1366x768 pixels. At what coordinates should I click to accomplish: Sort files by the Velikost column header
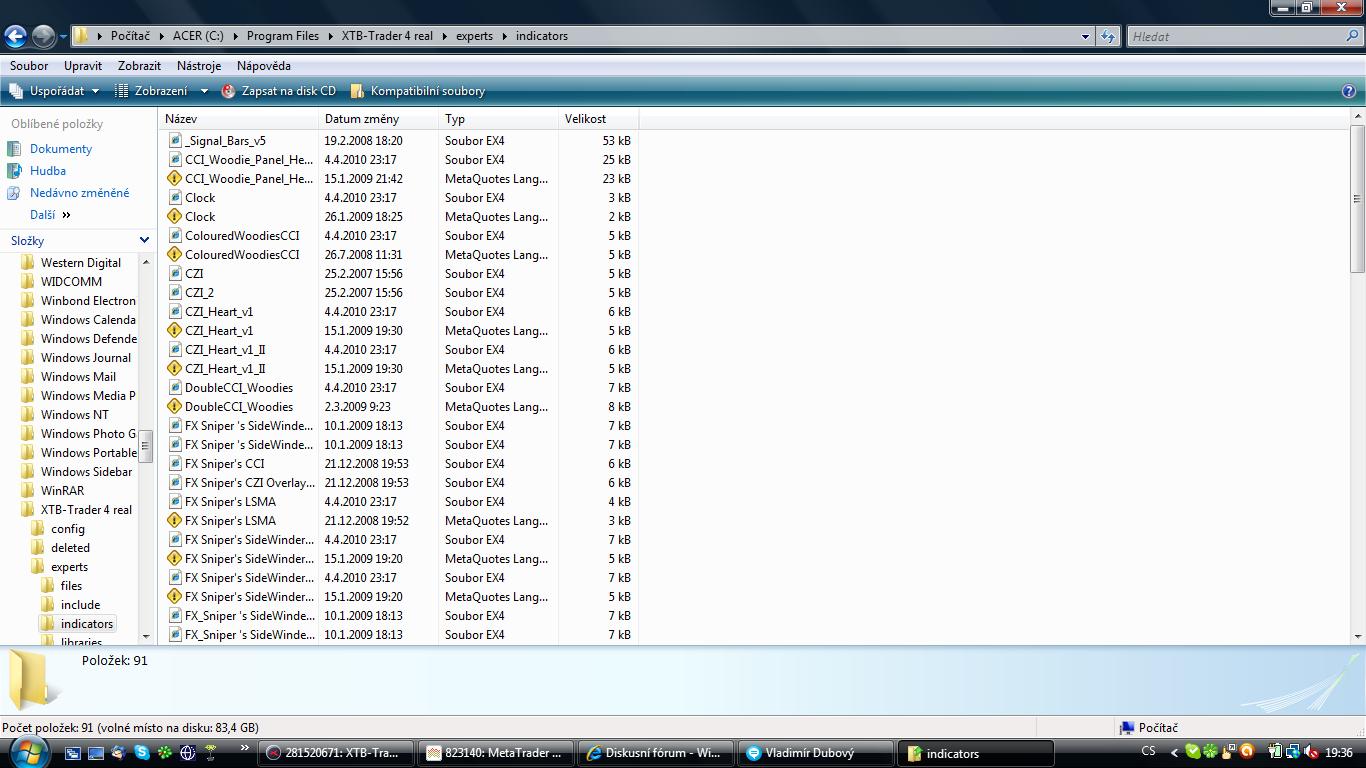tap(598, 119)
